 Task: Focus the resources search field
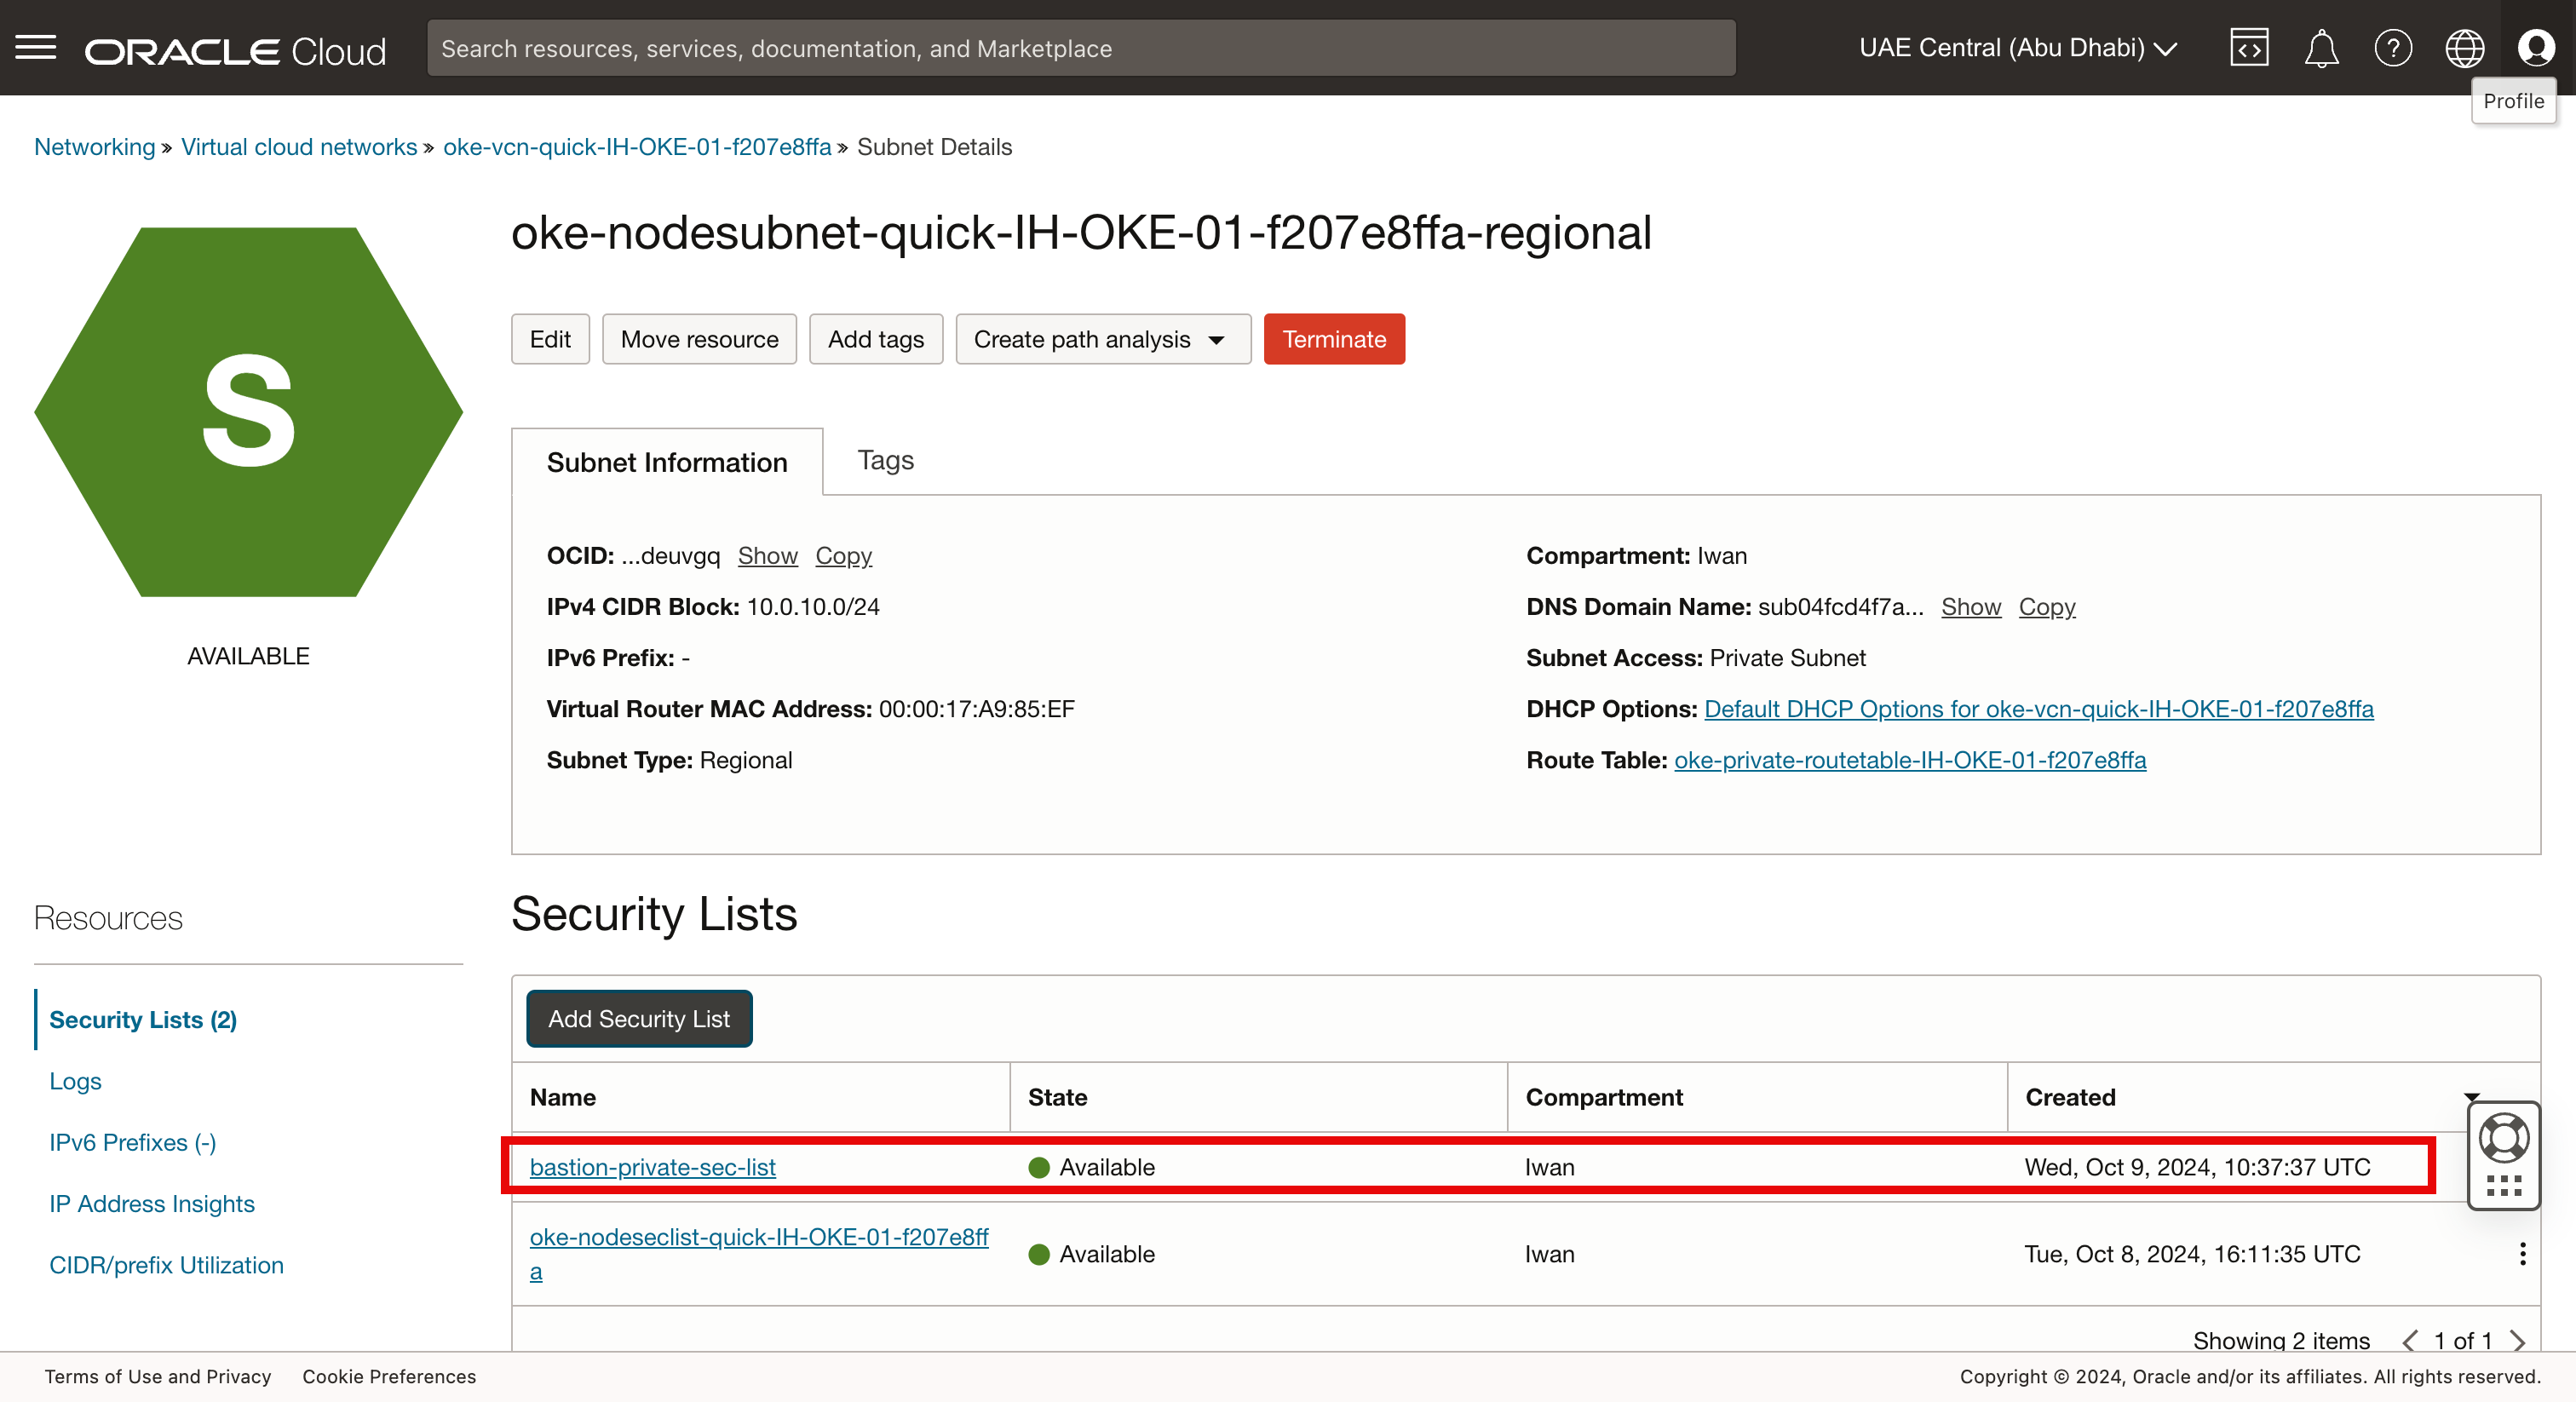(x=1080, y=48)
